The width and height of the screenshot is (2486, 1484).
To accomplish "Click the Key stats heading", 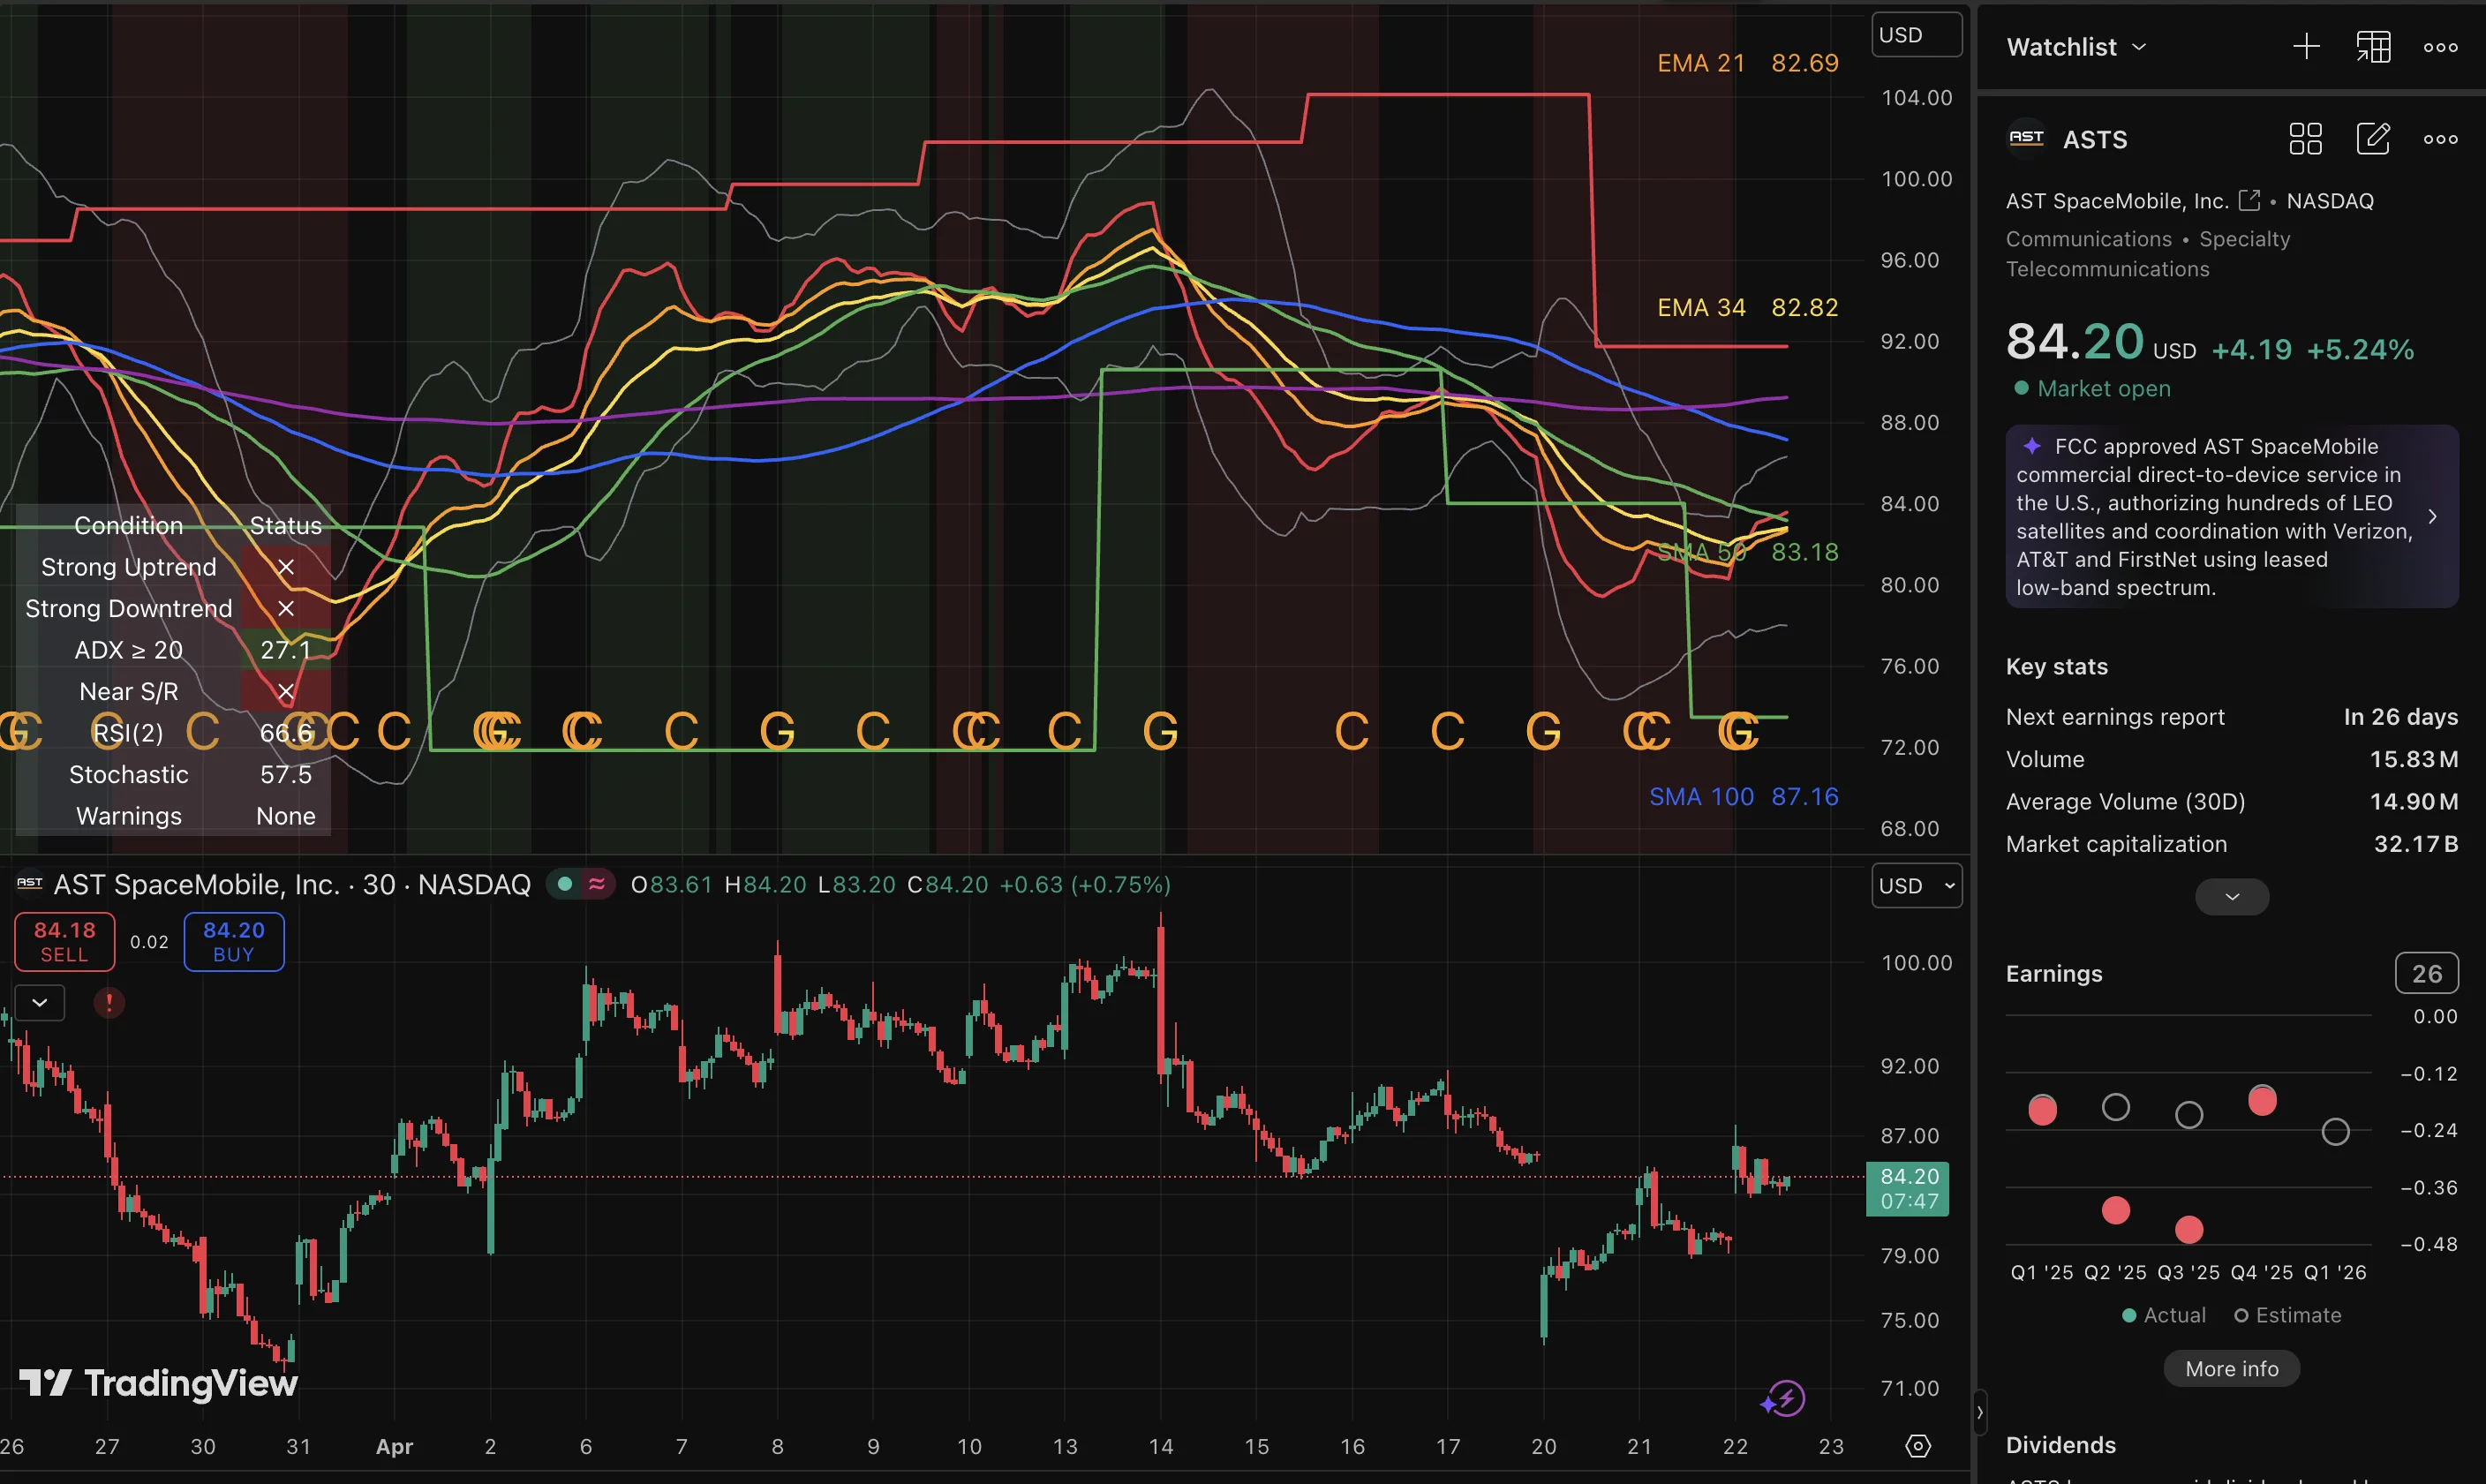I will point(2056,667).
